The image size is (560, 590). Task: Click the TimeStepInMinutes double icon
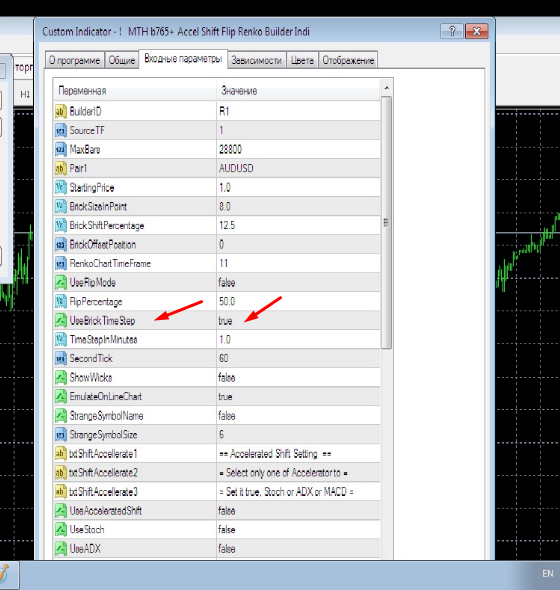click(x=61, y=339)
